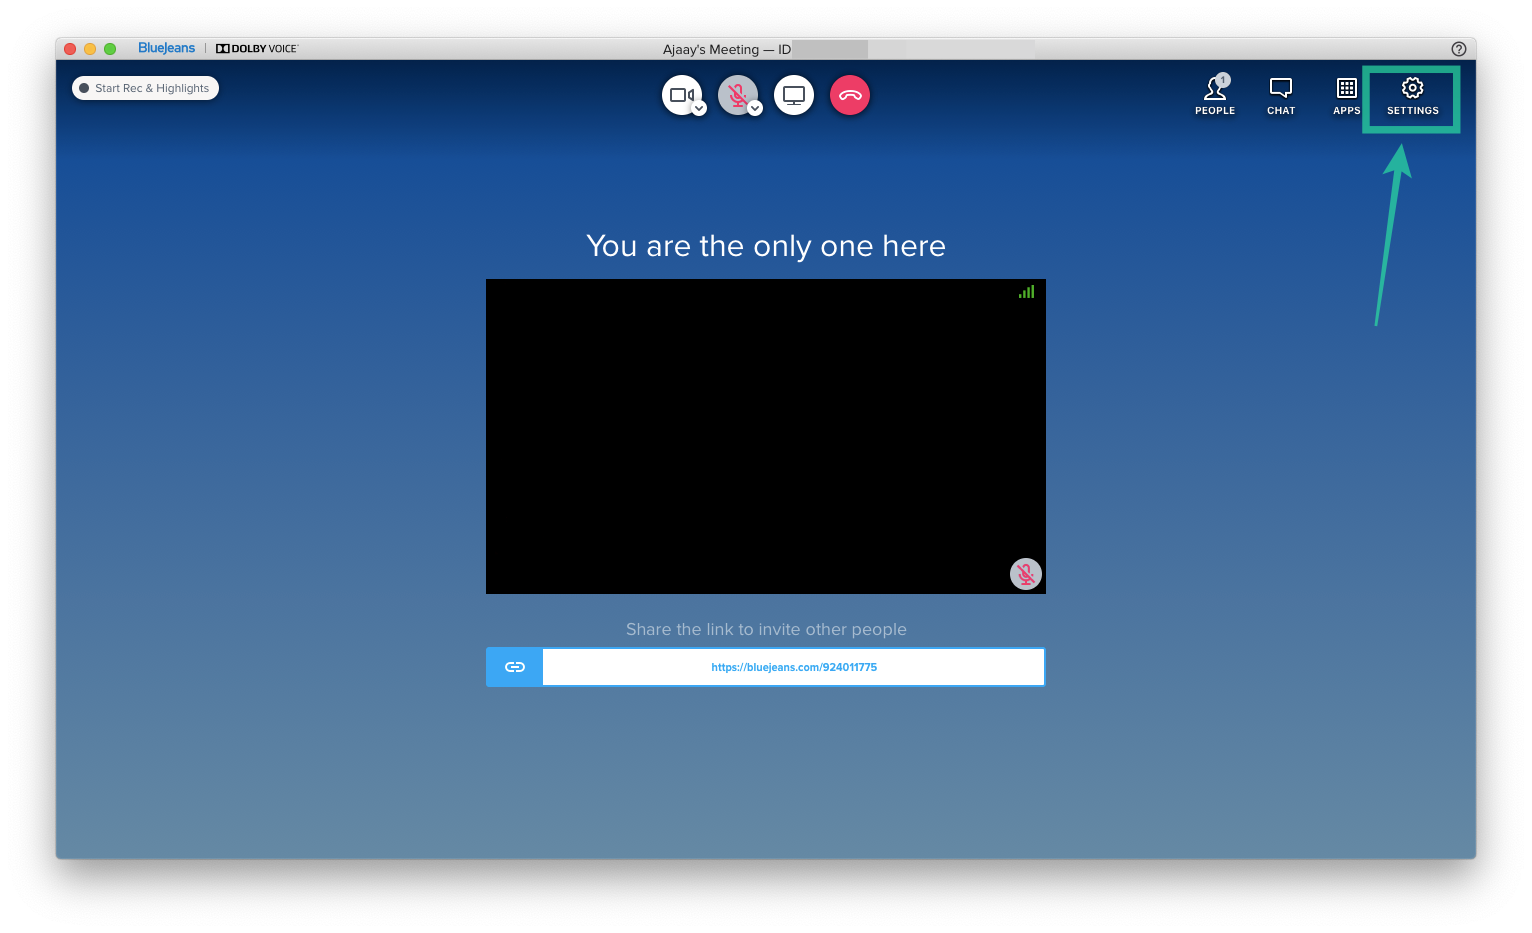Open camera options dropdown arrow
Screen dimensions: 1532x933
tap(699, 108)
